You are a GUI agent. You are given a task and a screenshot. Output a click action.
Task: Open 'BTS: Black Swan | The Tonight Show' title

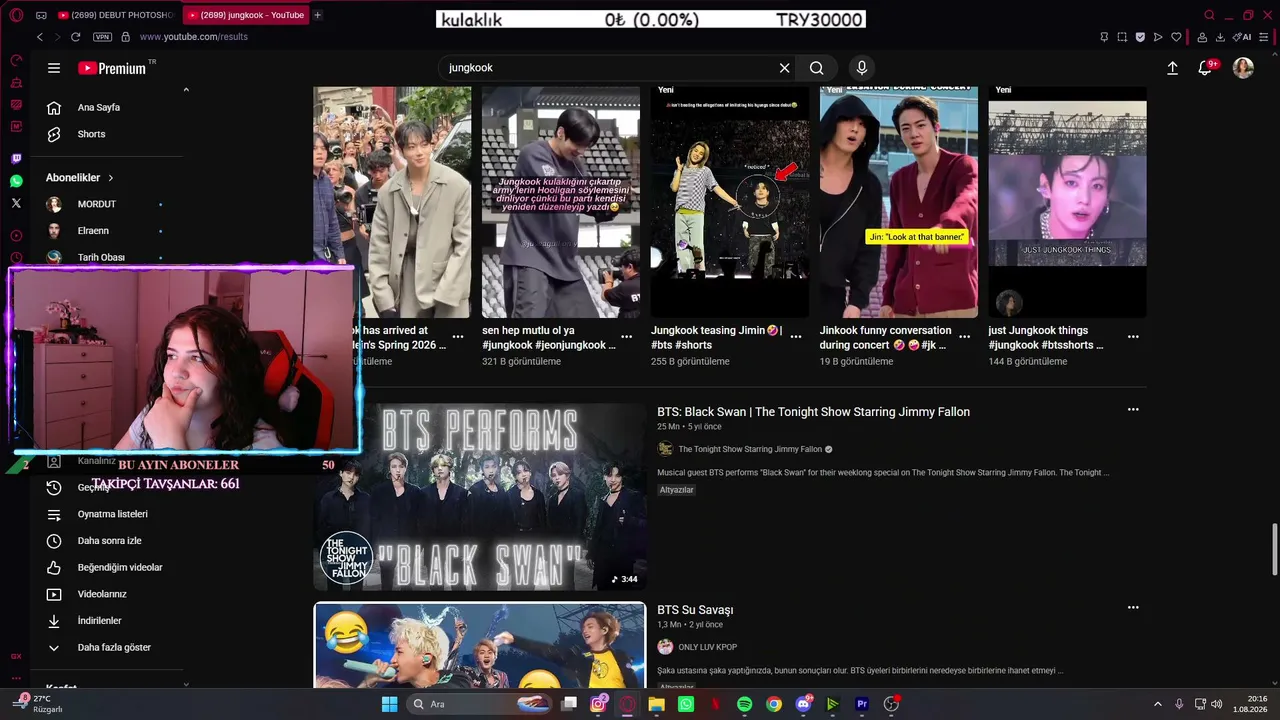click(x=813, y=412)
